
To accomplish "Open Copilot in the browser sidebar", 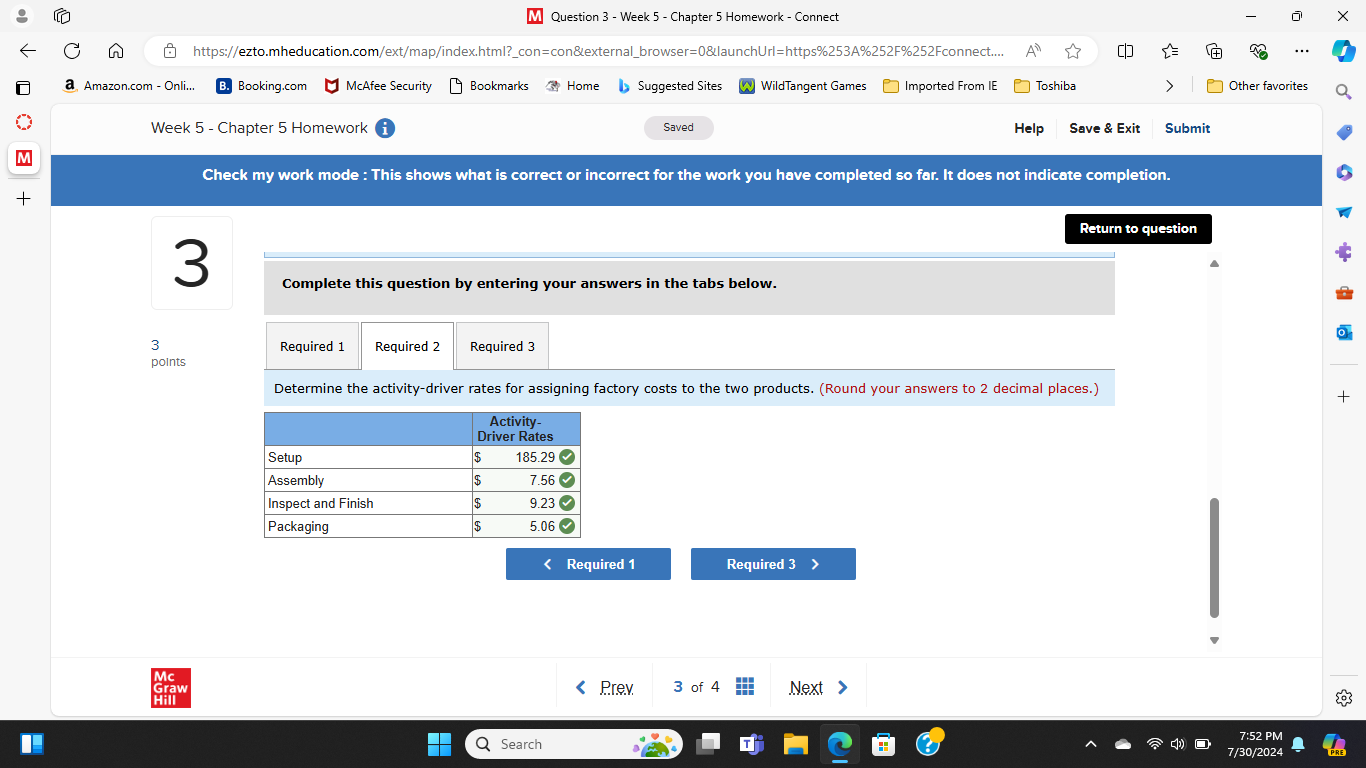I will (x=1343, y=51).
